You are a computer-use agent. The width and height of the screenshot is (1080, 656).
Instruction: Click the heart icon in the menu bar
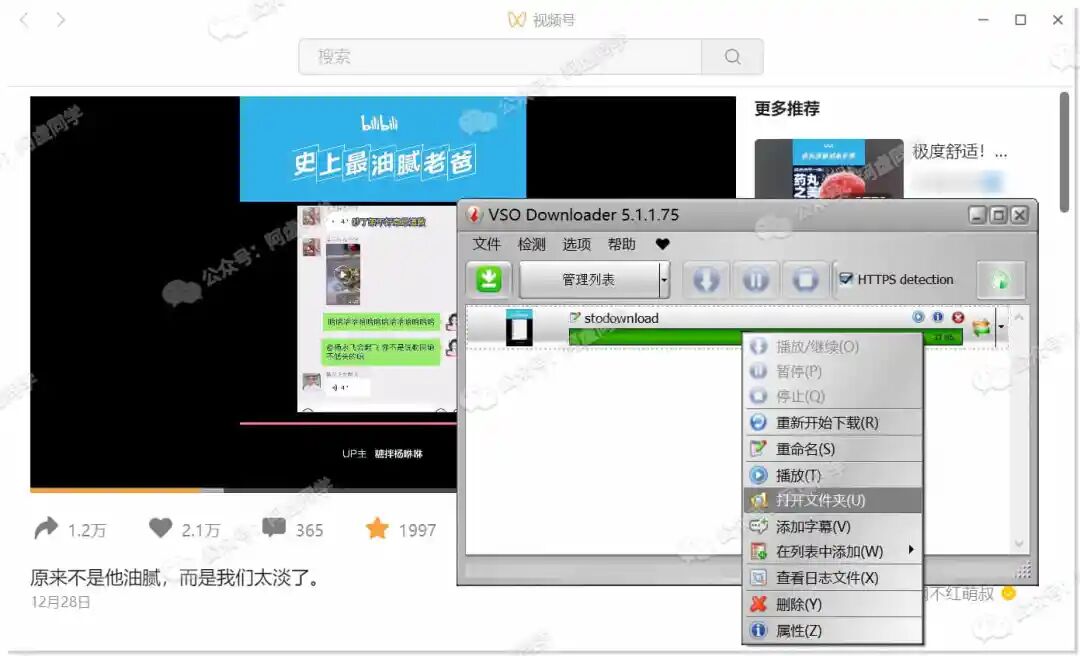[663, 244]
